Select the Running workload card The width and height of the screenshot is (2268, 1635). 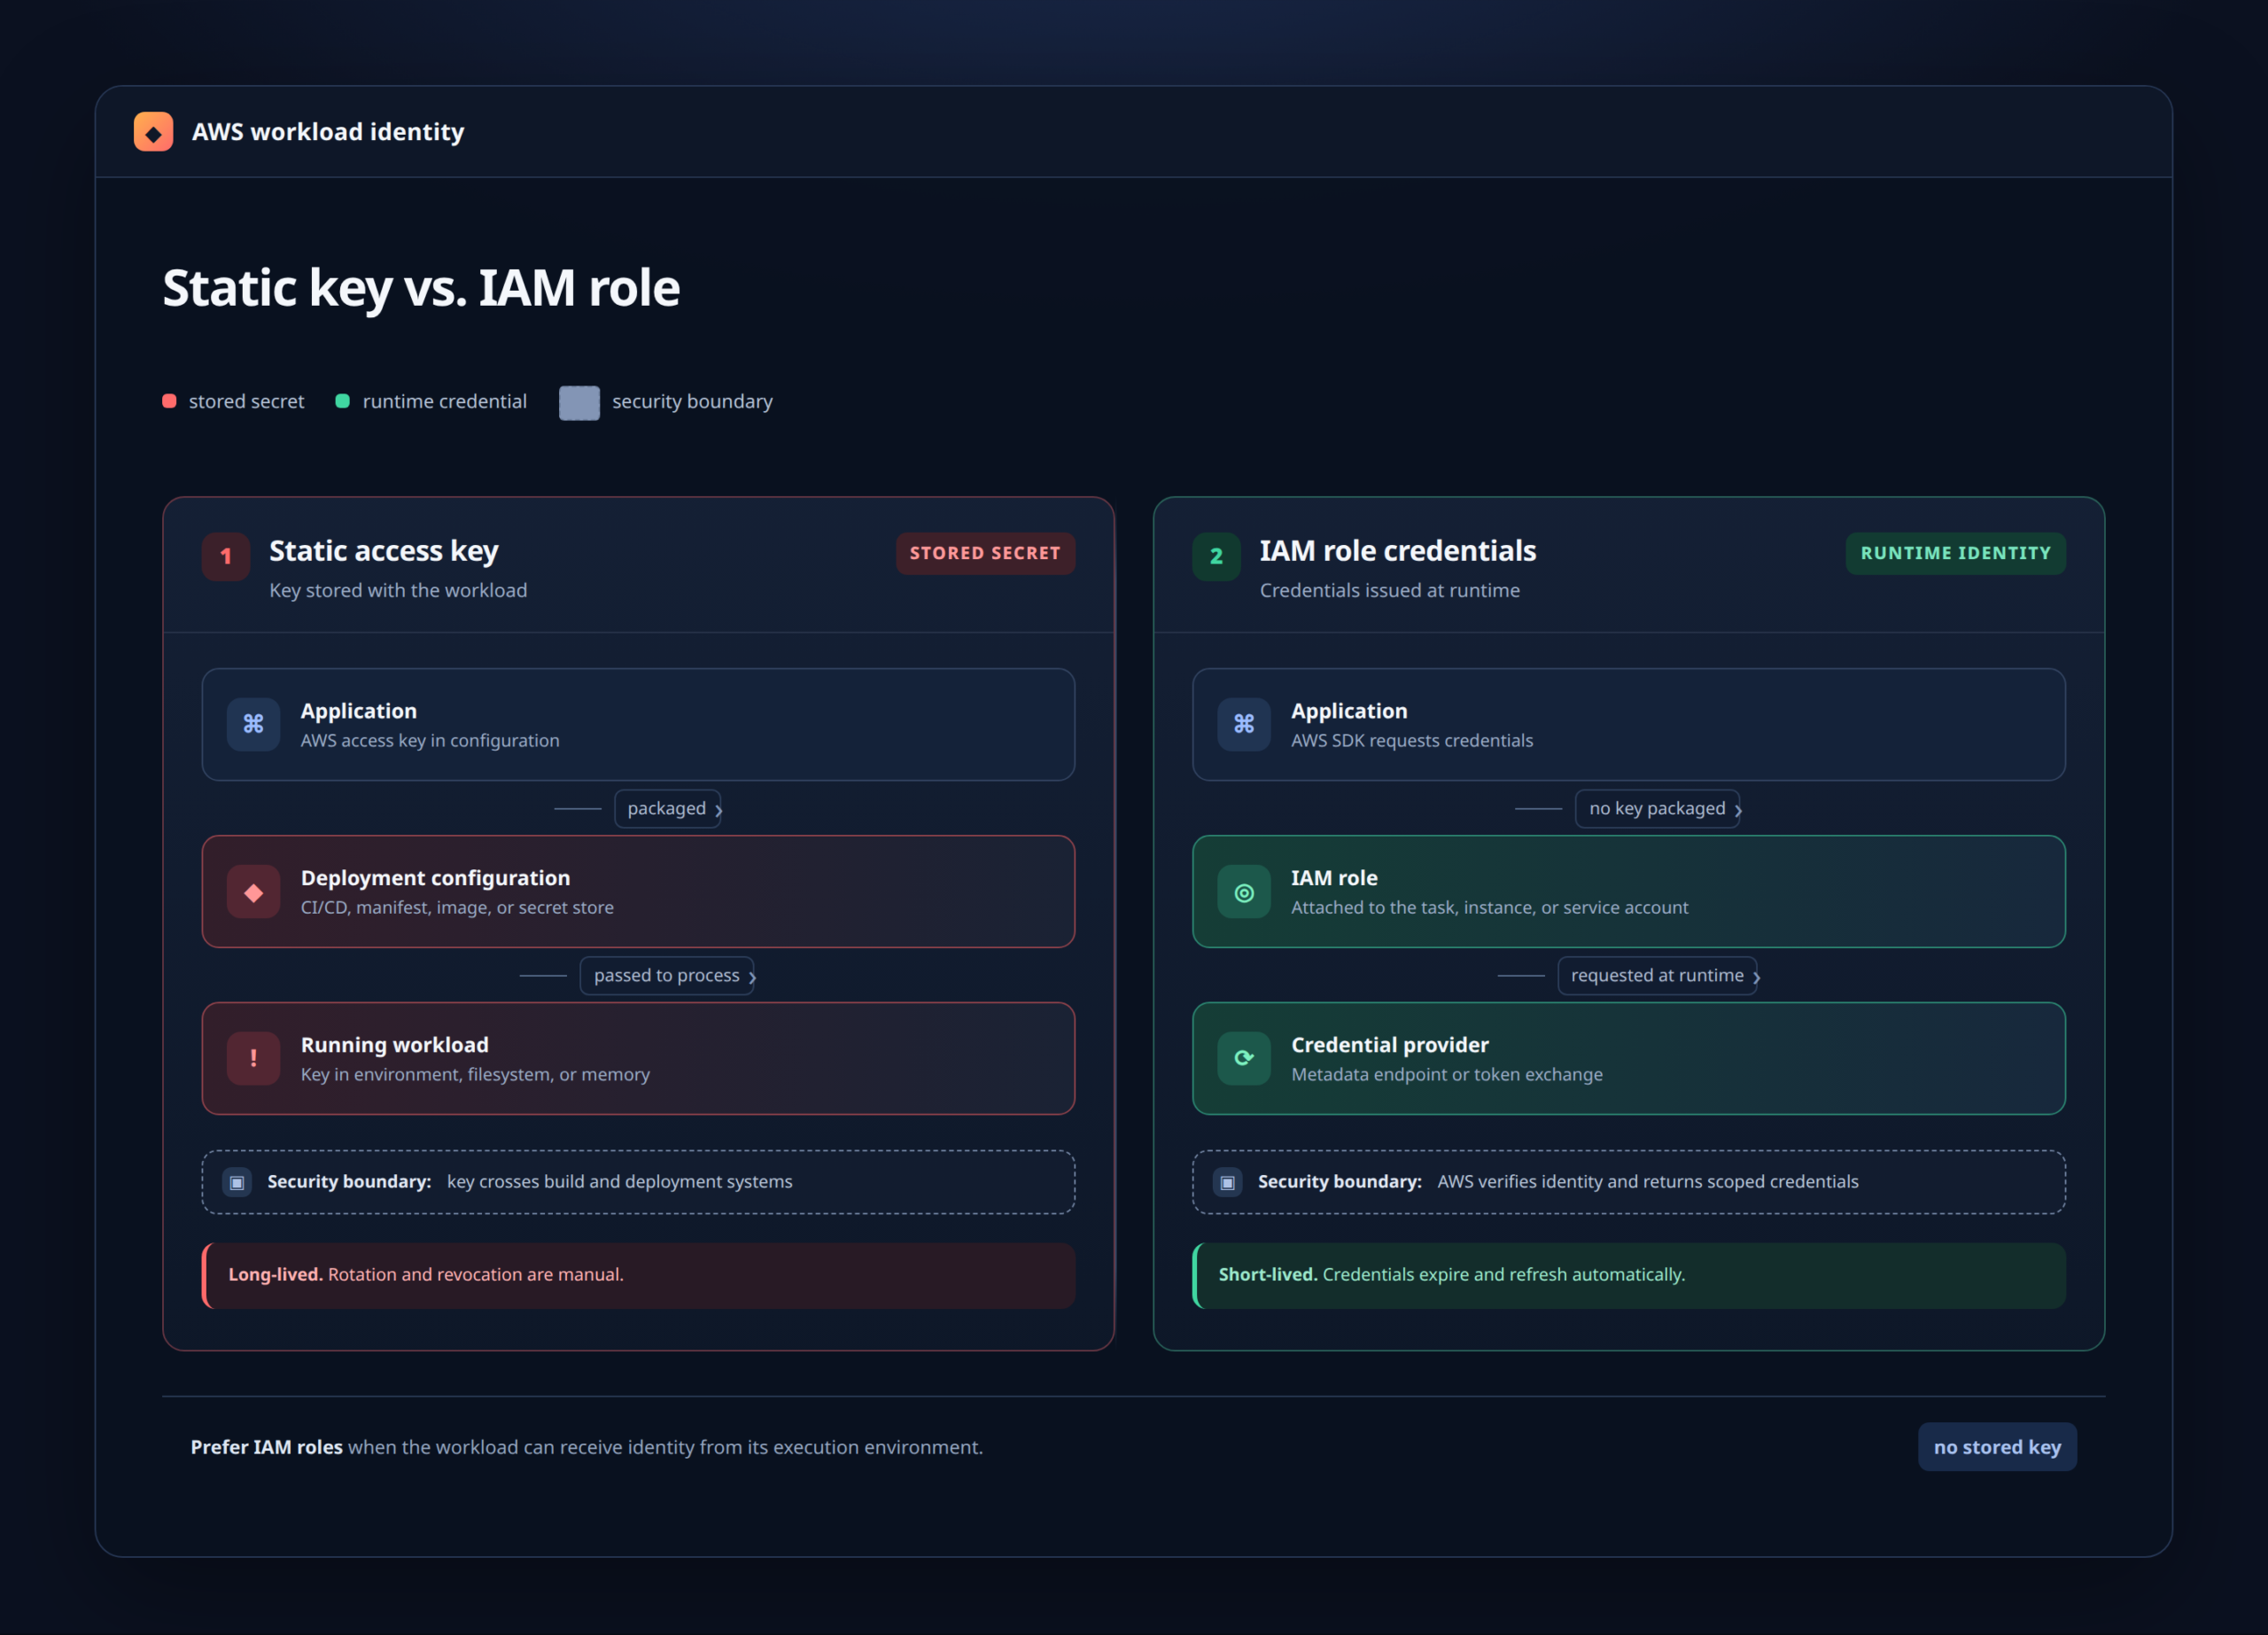pos(638,1058)
